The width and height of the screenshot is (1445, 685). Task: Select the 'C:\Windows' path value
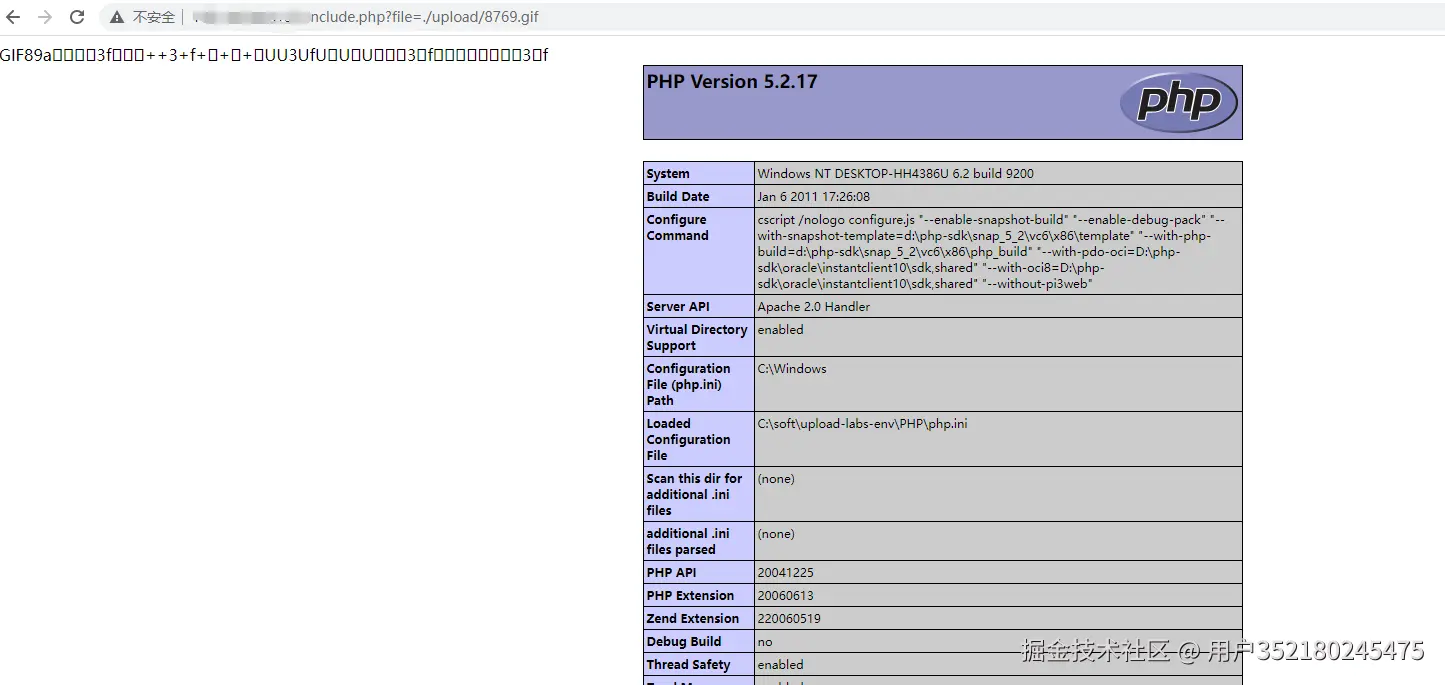[792, 369]
